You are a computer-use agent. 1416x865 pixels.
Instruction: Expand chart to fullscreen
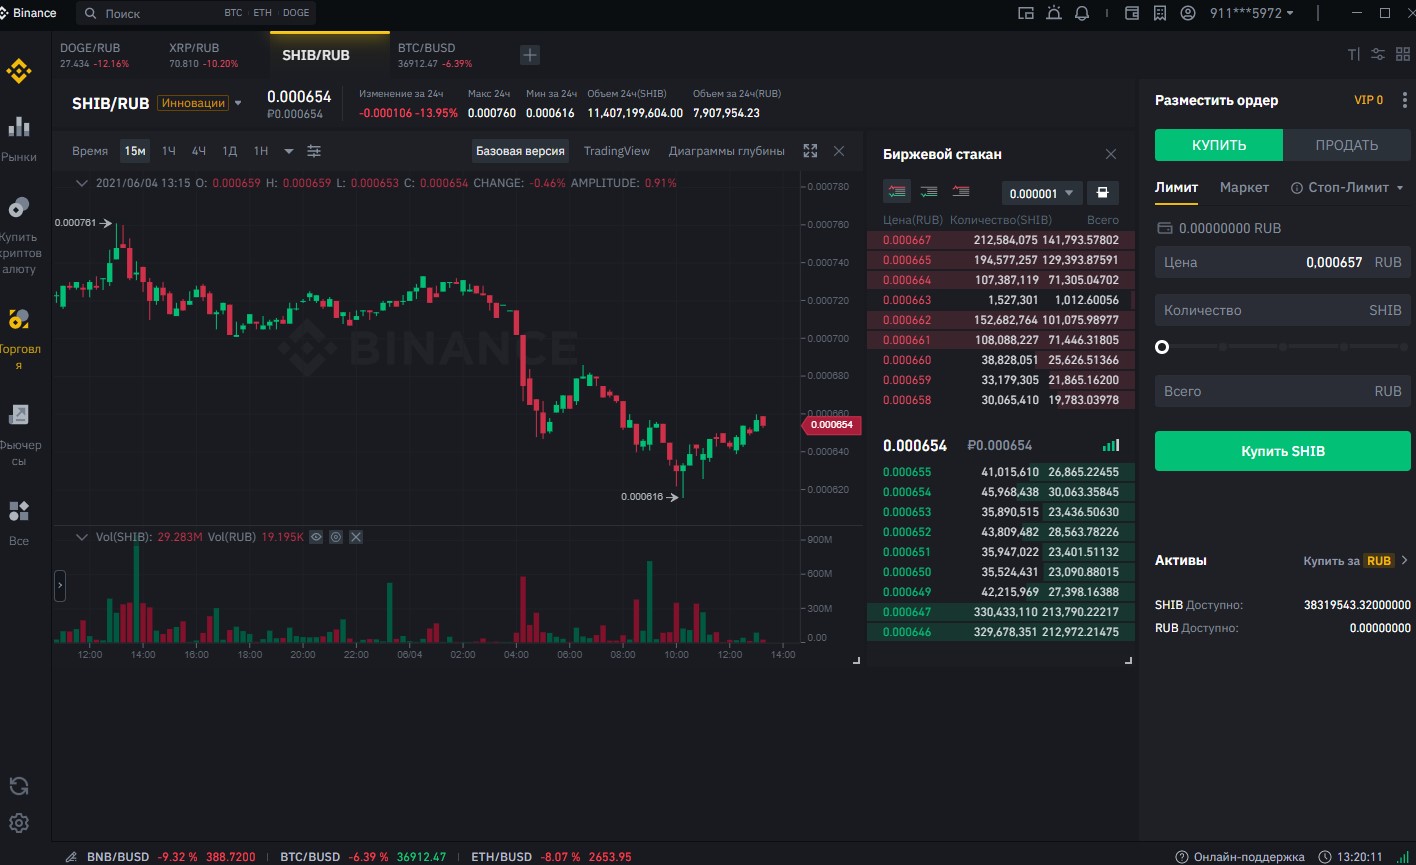tap(810, 151)
